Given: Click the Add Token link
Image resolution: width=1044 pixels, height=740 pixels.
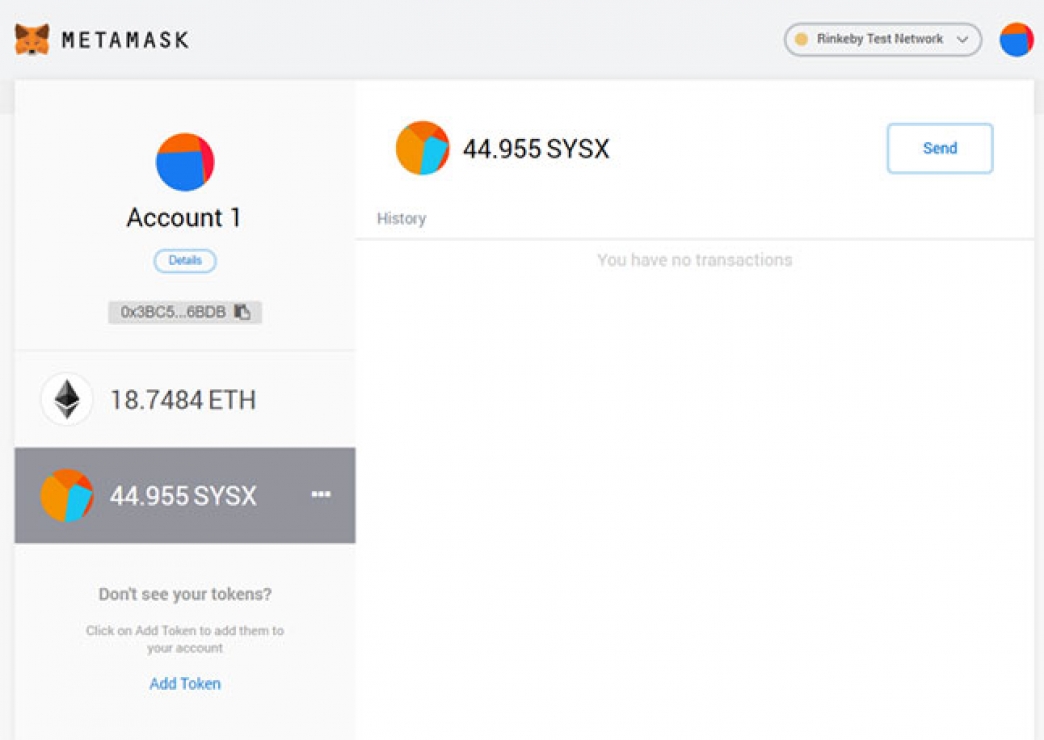Looking at the screenshot, I should click(x=185, y=684).
